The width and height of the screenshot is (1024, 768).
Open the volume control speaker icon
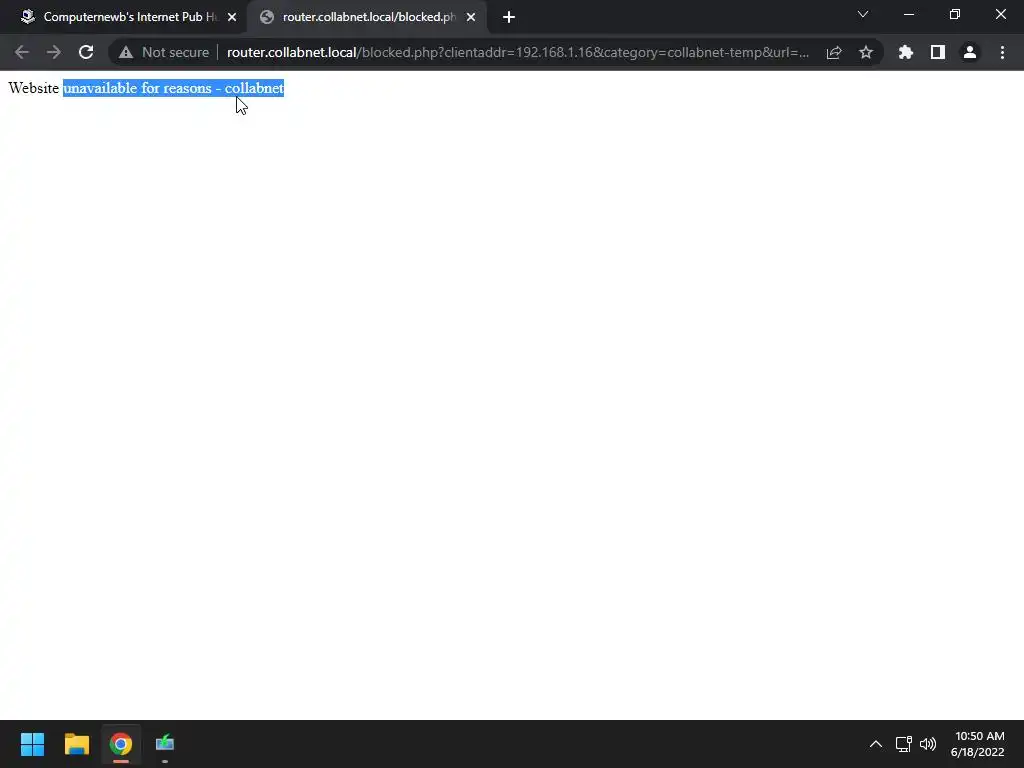click(x=928, y=744)
